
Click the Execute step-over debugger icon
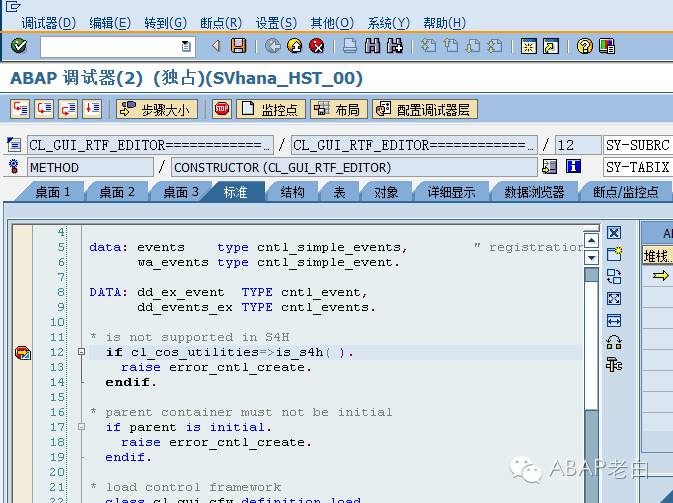tap(44, 109)
